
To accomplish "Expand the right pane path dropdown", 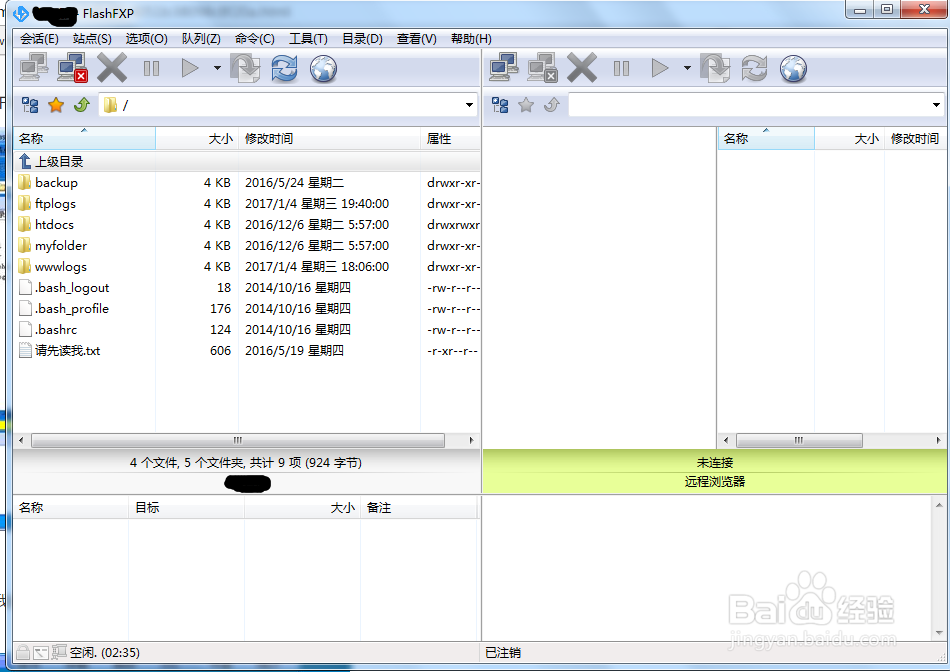I will click(x=937, y=105).
